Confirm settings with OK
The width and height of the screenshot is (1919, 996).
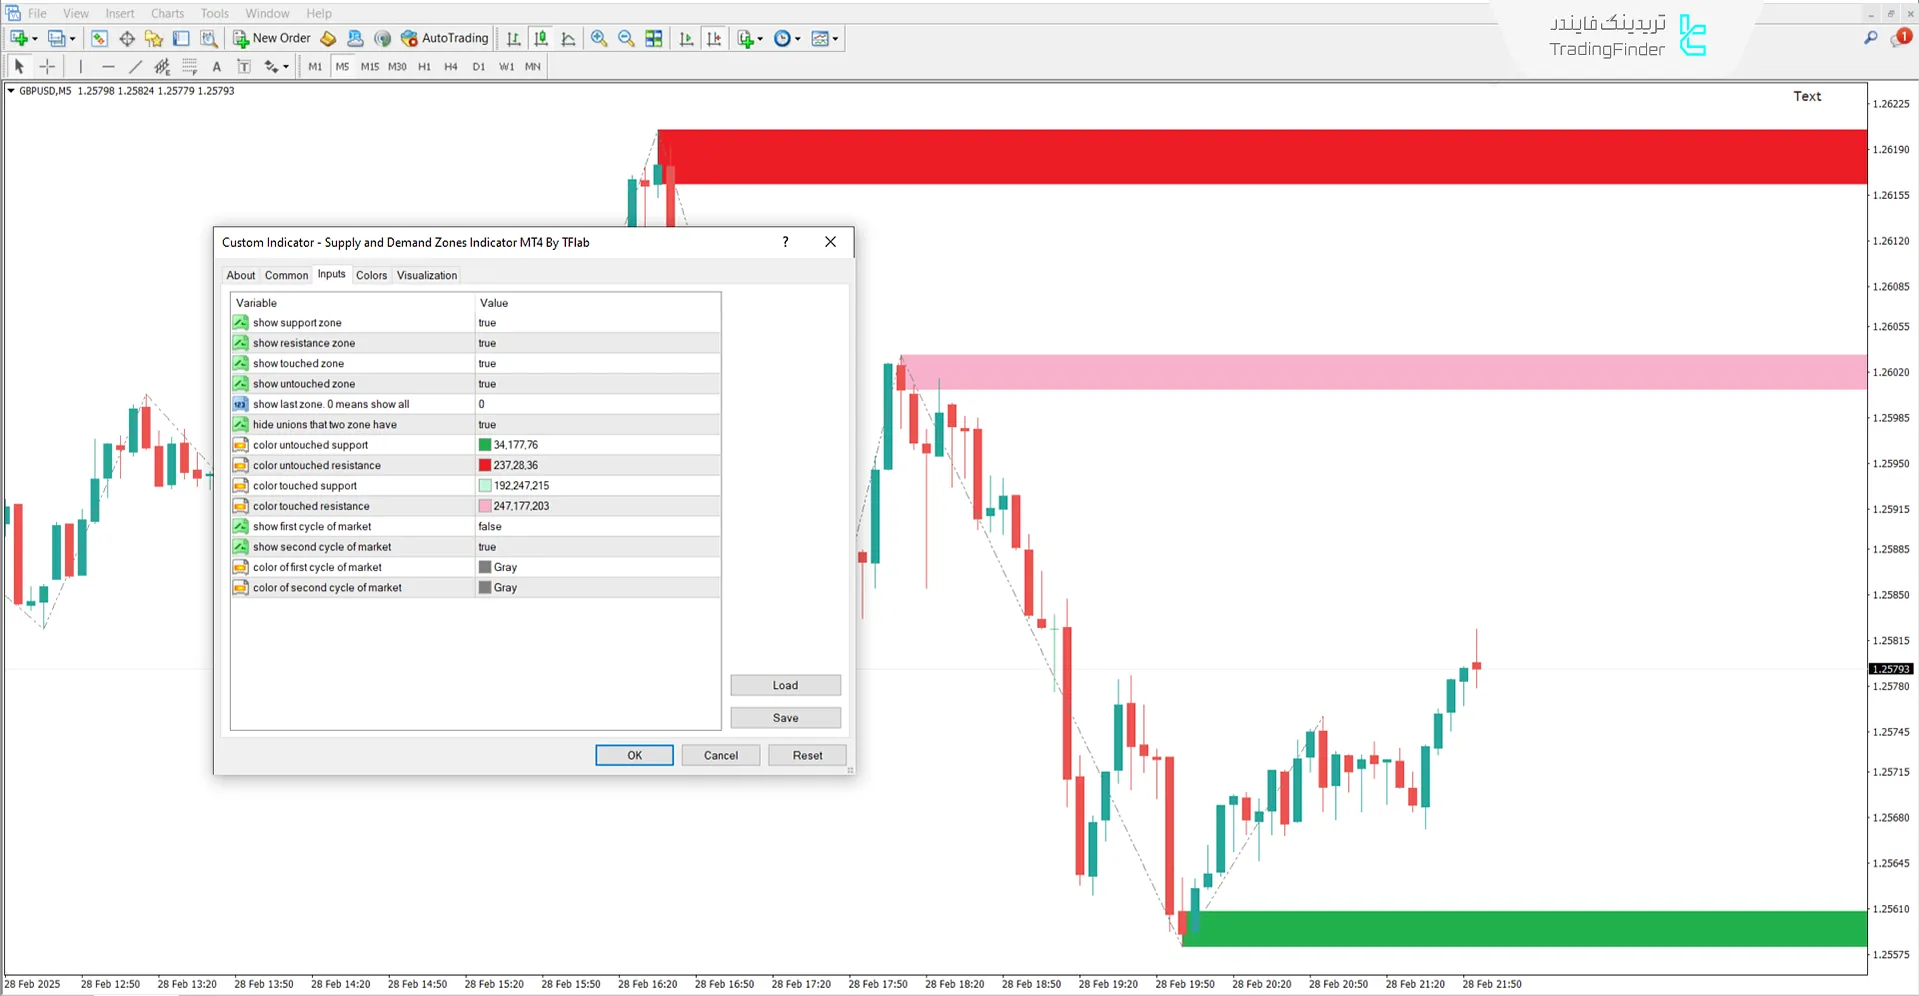634,755
